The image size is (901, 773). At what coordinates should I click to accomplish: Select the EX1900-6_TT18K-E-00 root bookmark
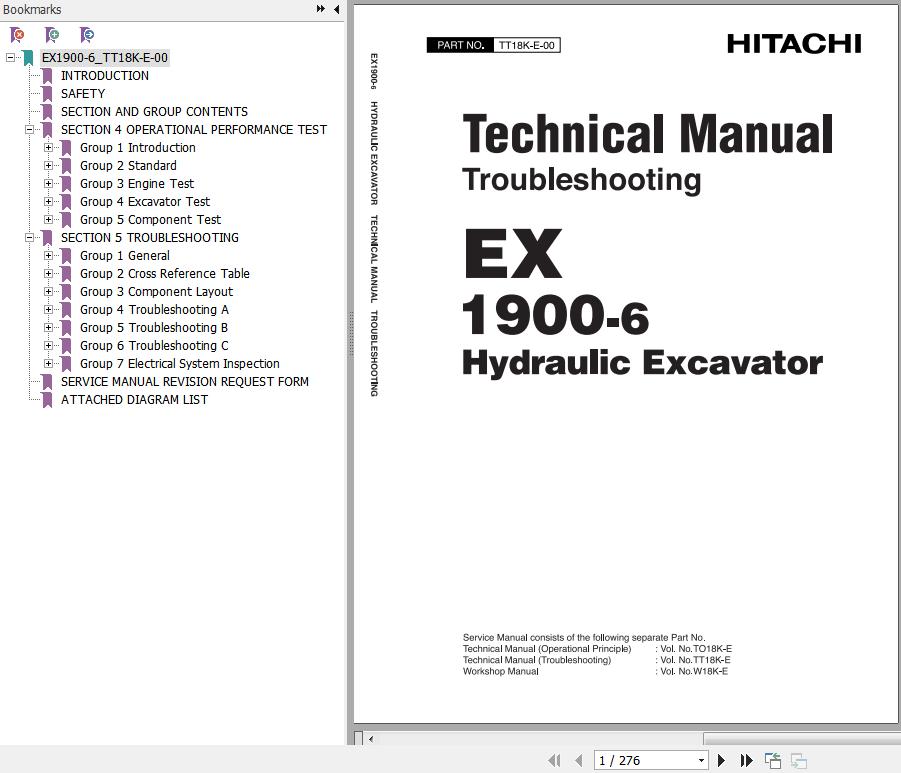[x=105, y=57]
